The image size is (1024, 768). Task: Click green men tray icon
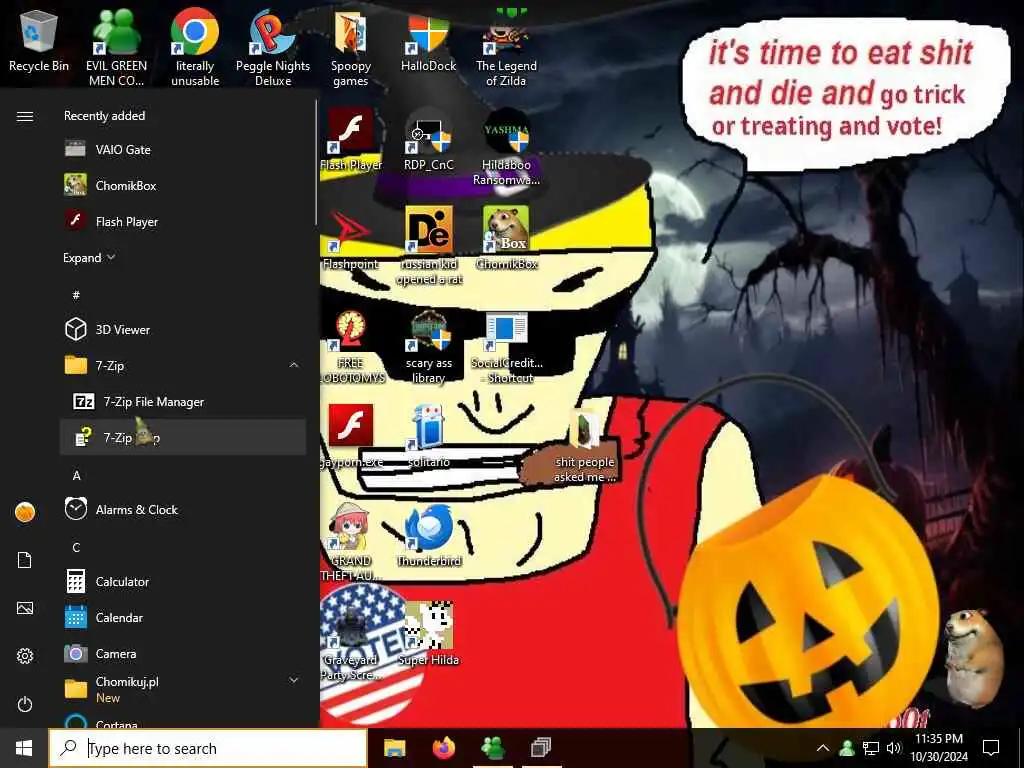point(847,748)
